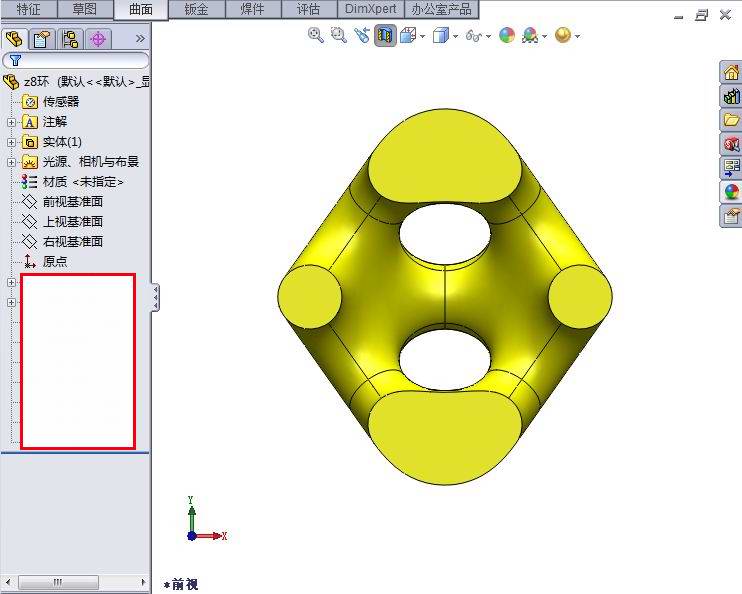Click the 原点 origin arrow icon
This screenshot has height=594, width=742.
pos(29,261)
